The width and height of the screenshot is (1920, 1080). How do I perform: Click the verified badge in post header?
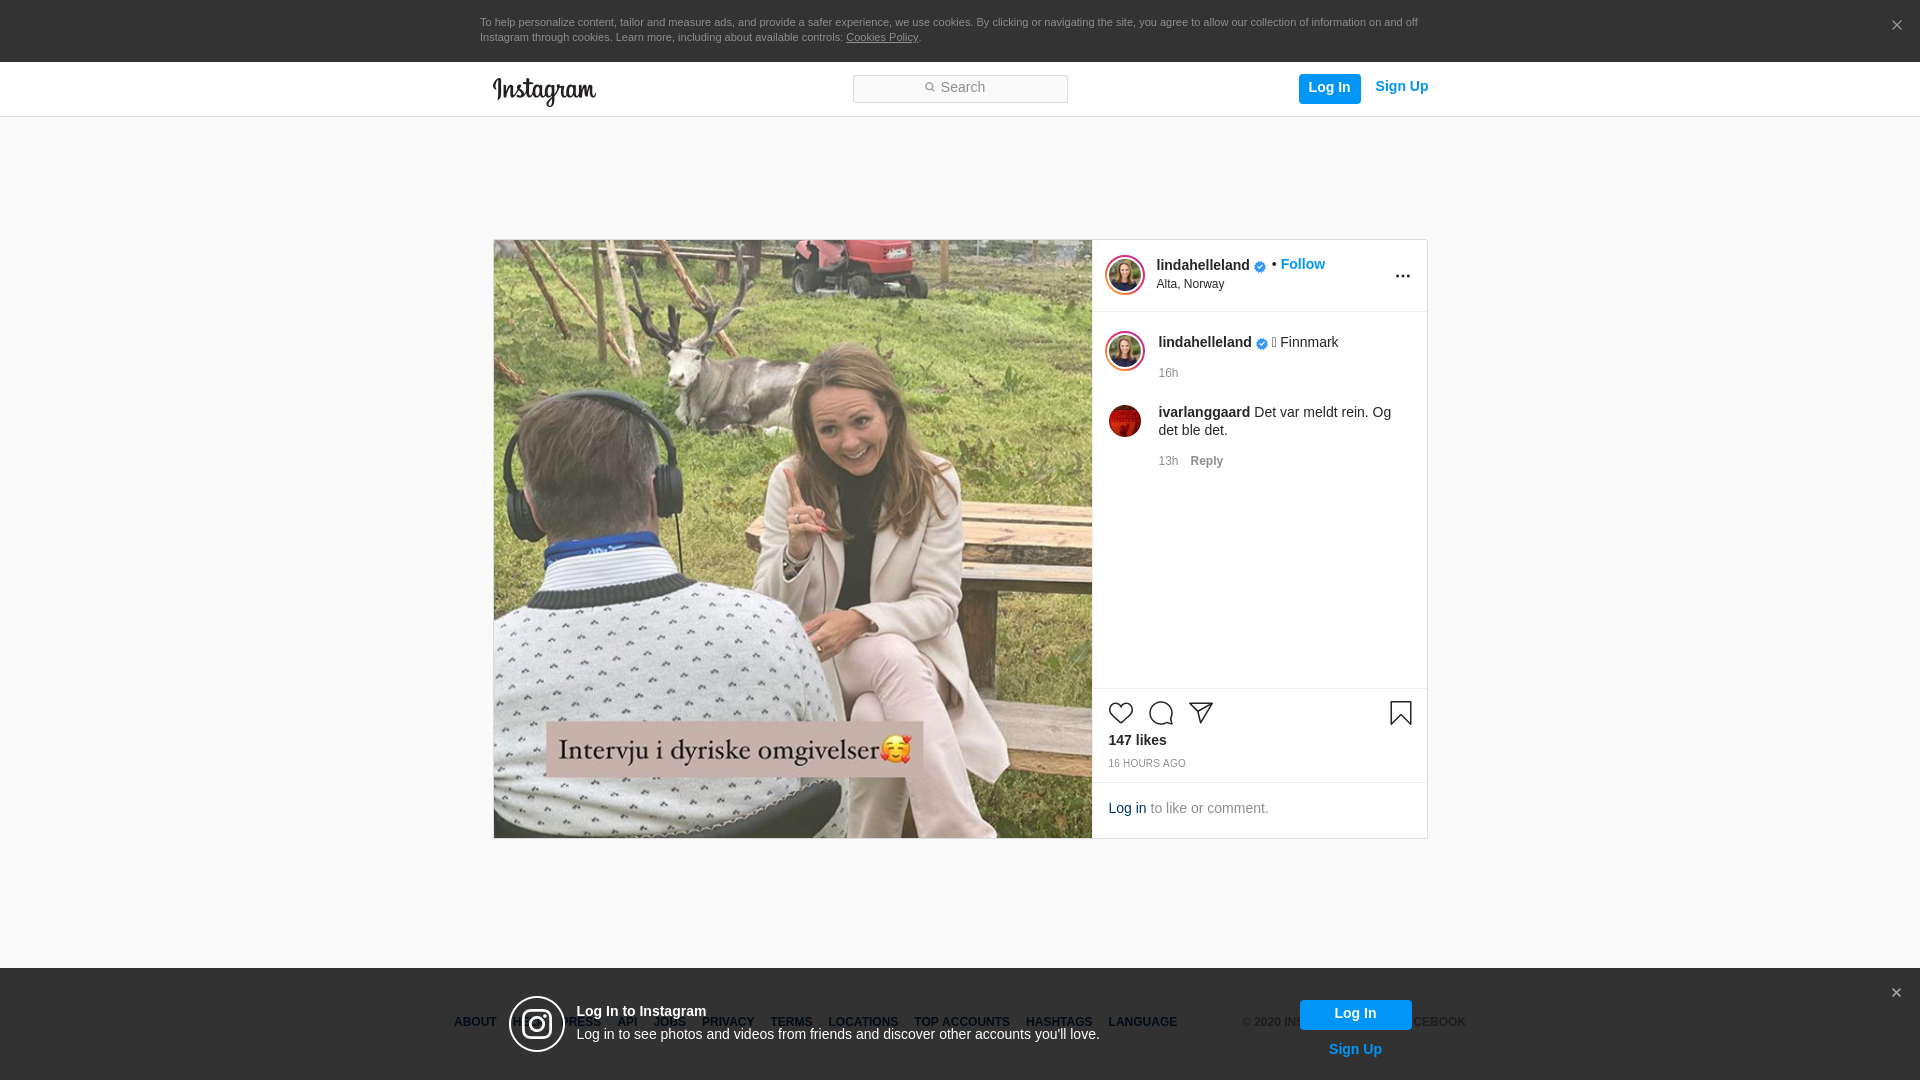tap(1260, 267)
